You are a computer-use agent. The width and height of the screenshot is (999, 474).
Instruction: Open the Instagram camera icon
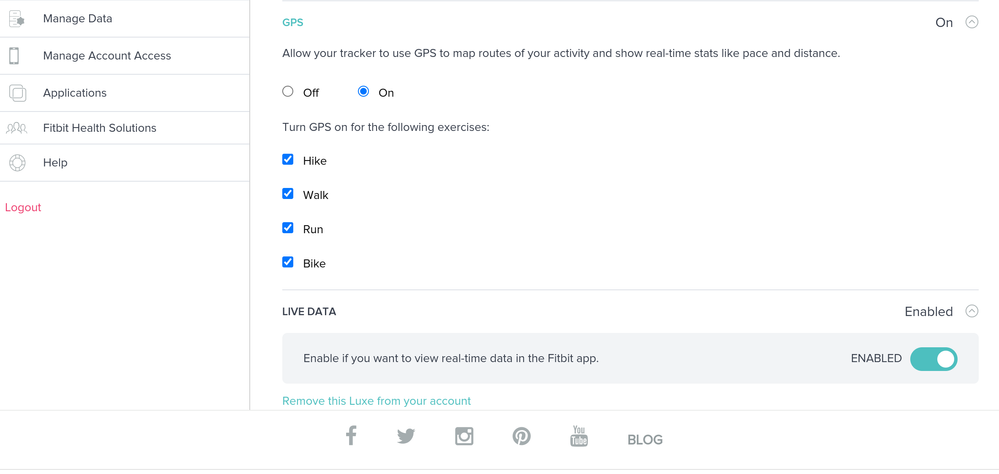464,436
